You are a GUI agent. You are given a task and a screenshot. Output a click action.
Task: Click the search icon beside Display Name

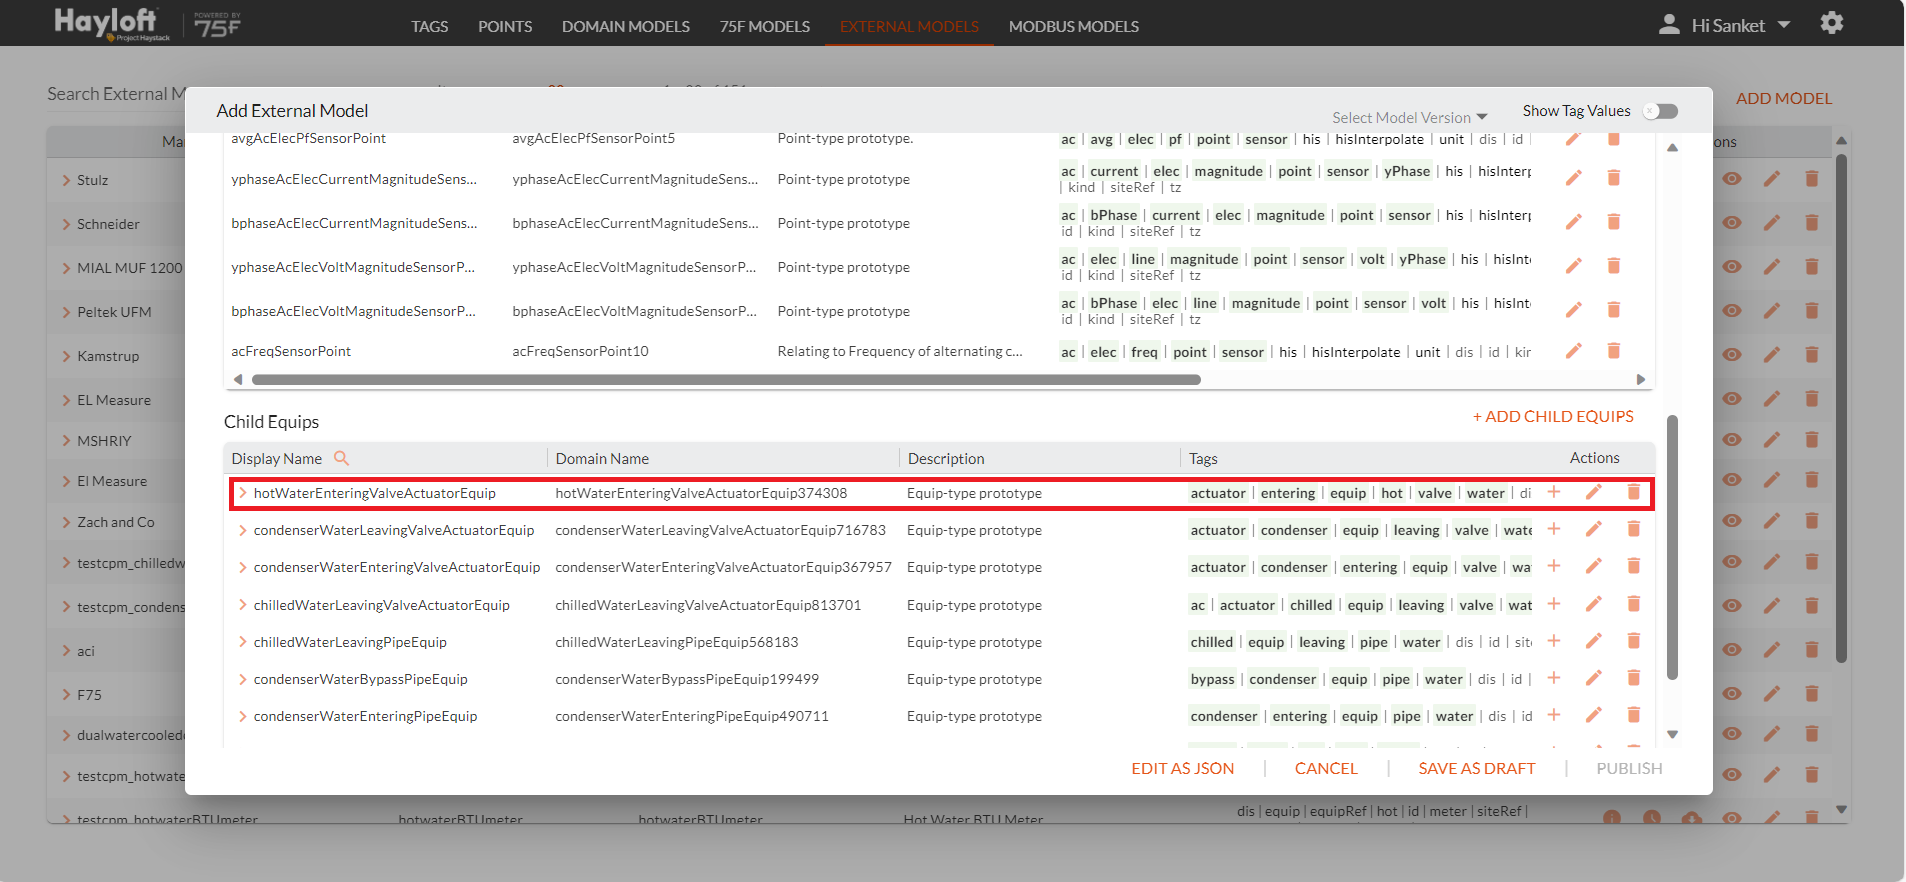[x=342, y=458]
